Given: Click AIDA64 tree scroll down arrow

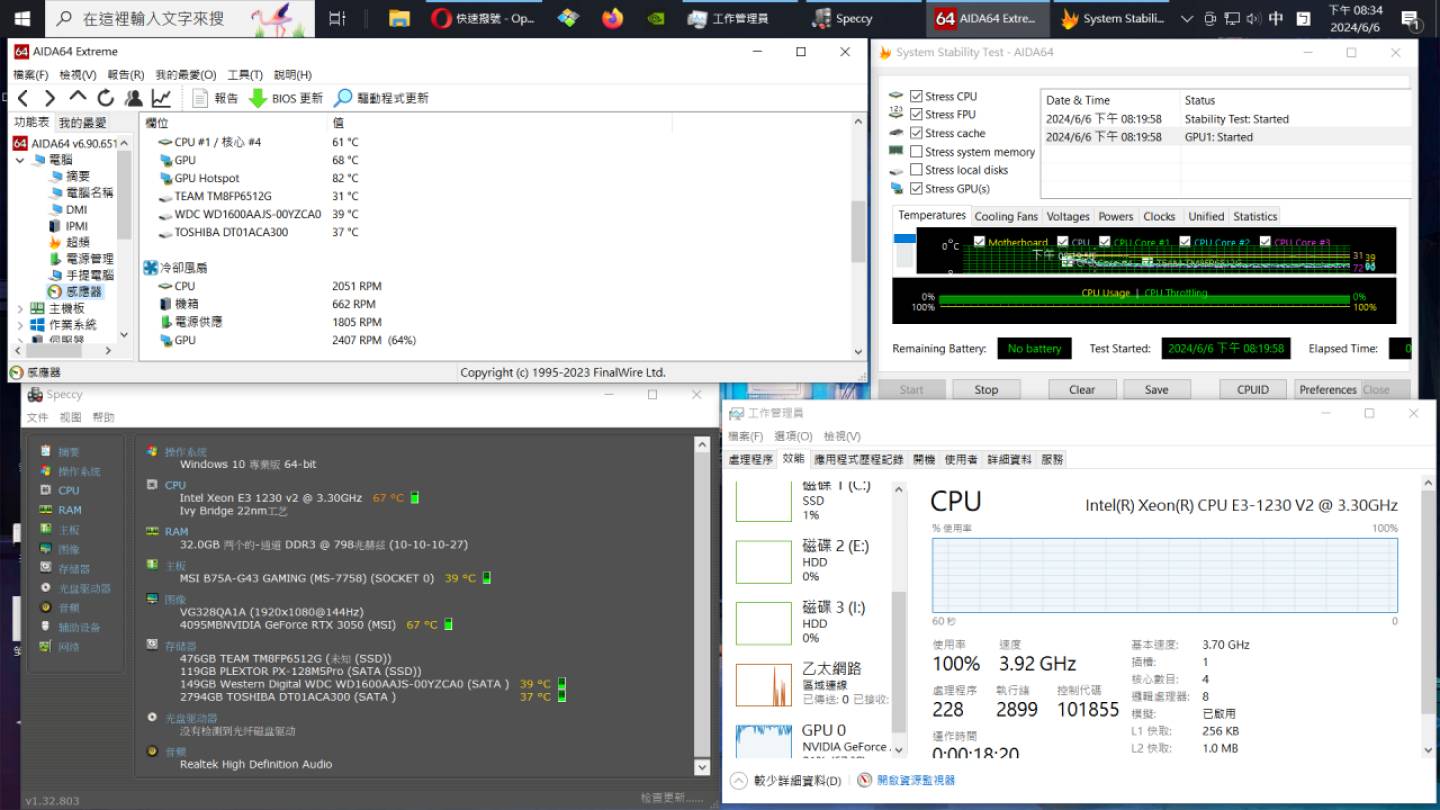Looking at the screenshot, I should 124,335.
